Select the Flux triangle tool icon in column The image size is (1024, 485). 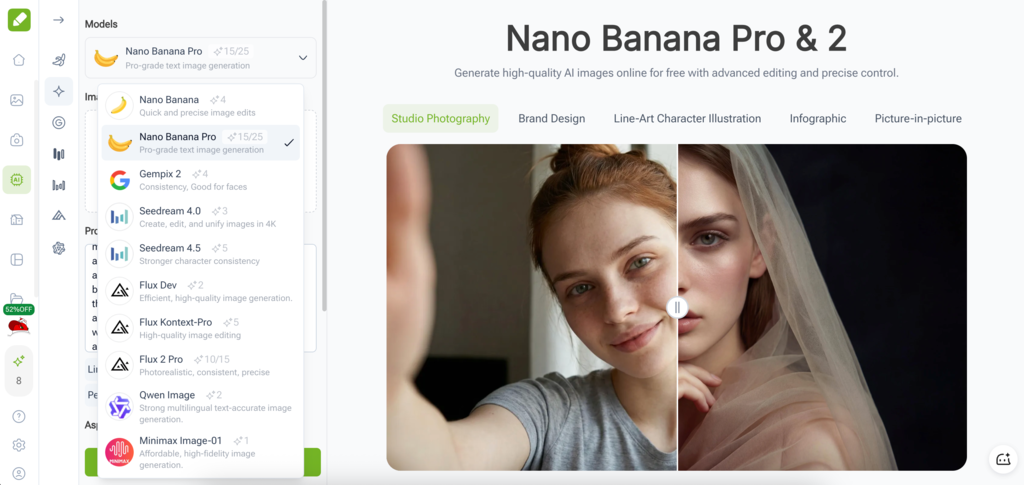[x=59, y=215]
